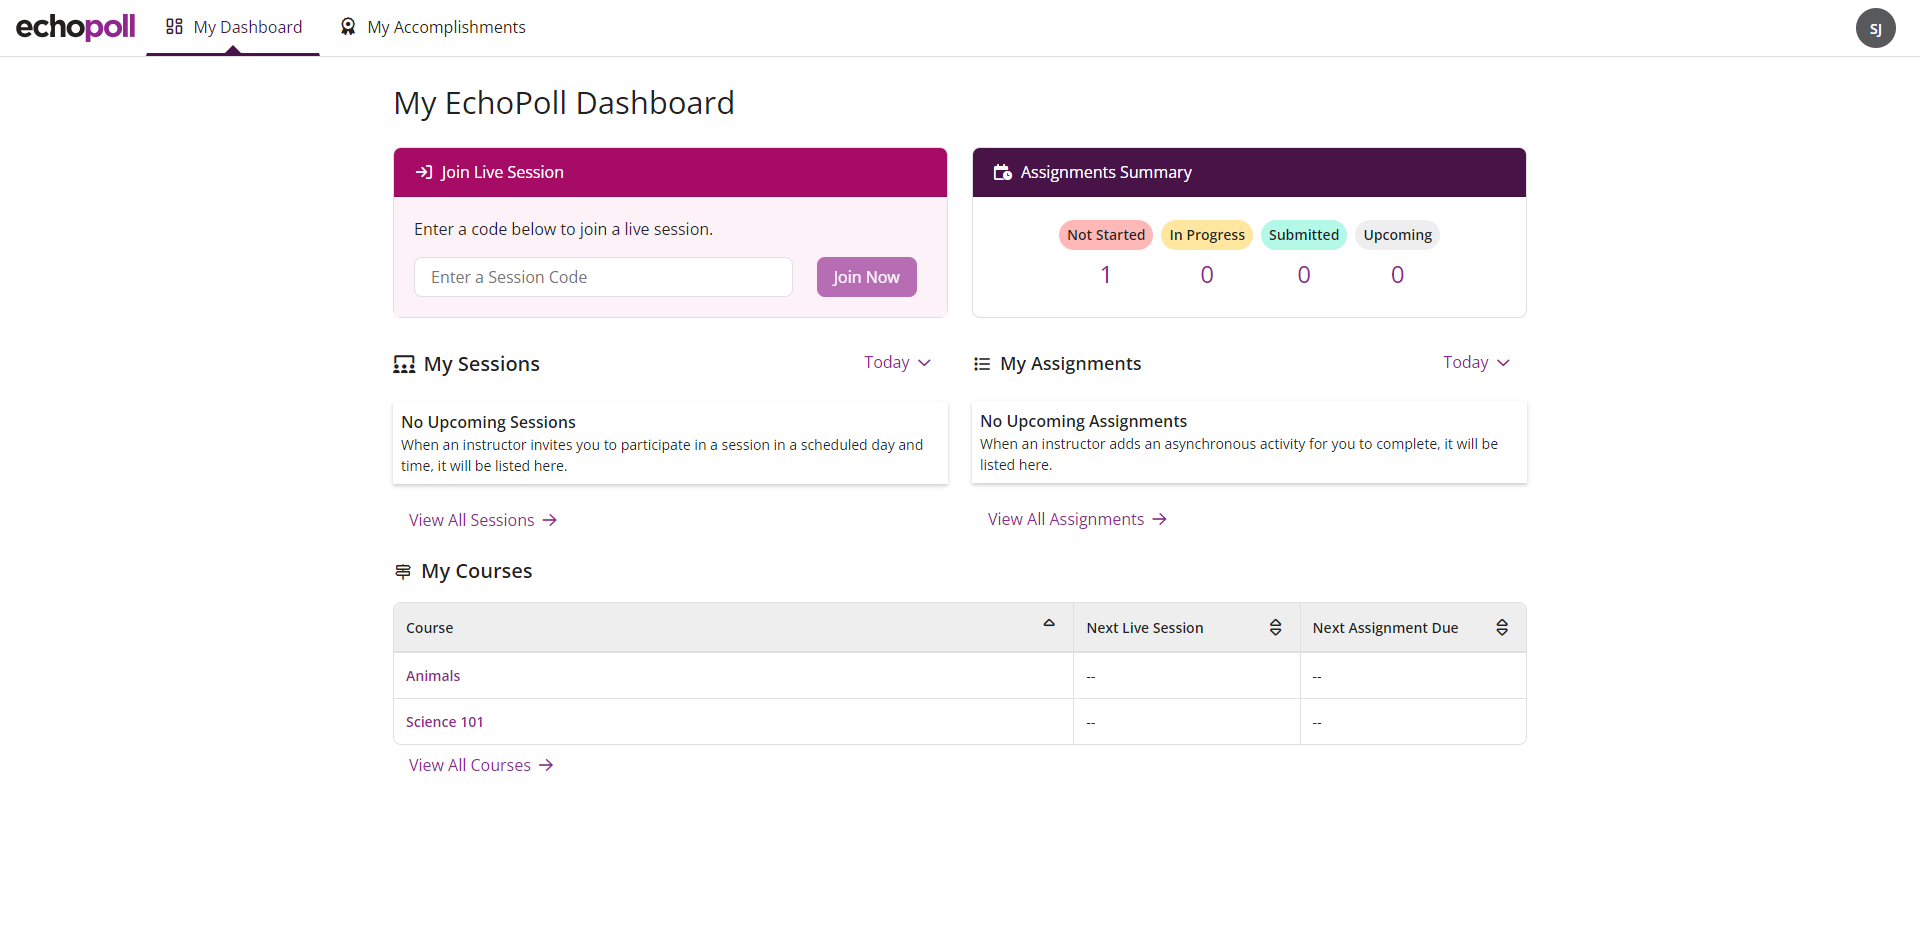Focus the Enter a Session Code field
Viewport: 1920px width, 937px height.
pyautogui.click(x=603, y=277)
